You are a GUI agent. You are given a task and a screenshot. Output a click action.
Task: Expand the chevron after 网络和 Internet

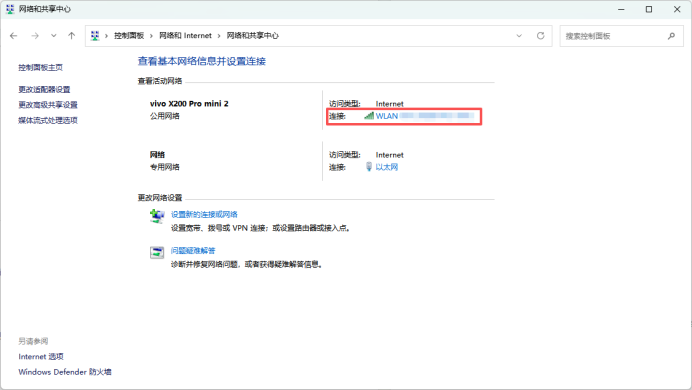(x=219, y=36)
